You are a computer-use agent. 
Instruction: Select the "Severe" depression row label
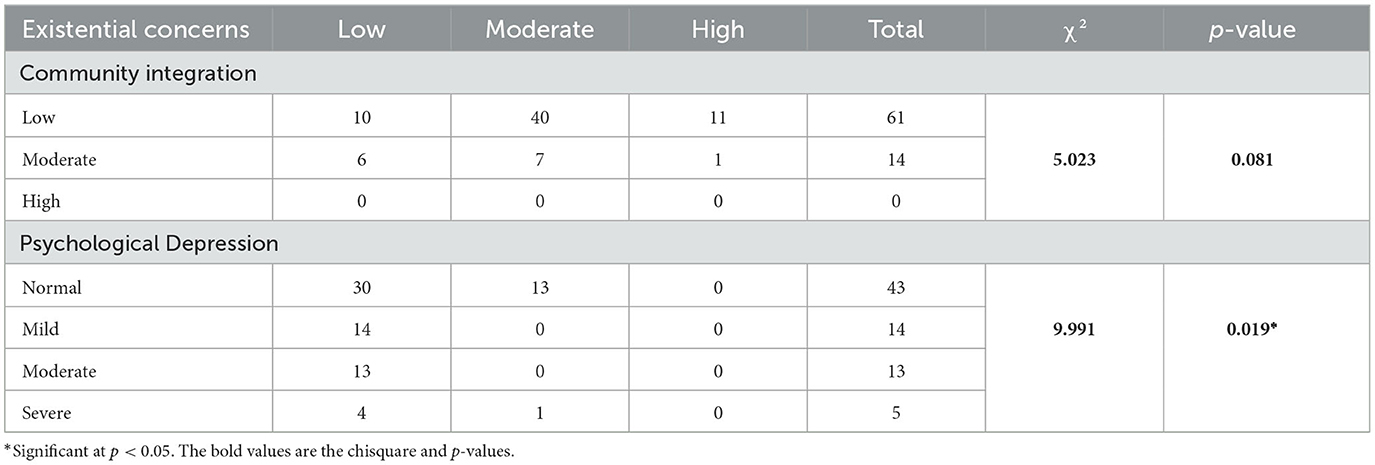click(x=46, y=413)
